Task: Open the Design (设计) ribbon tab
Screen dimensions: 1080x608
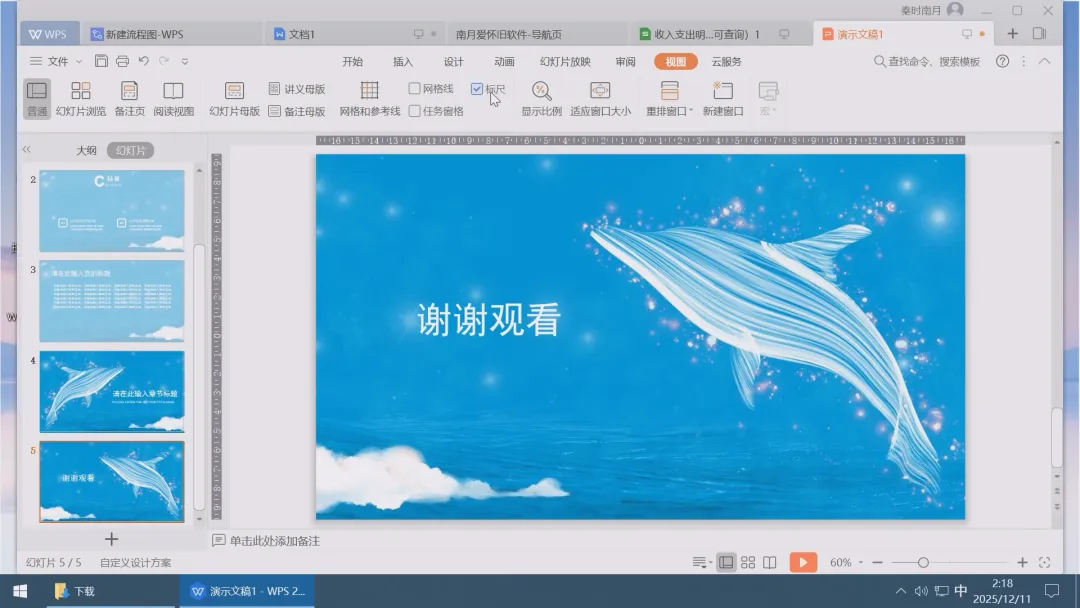Action: 453,61
